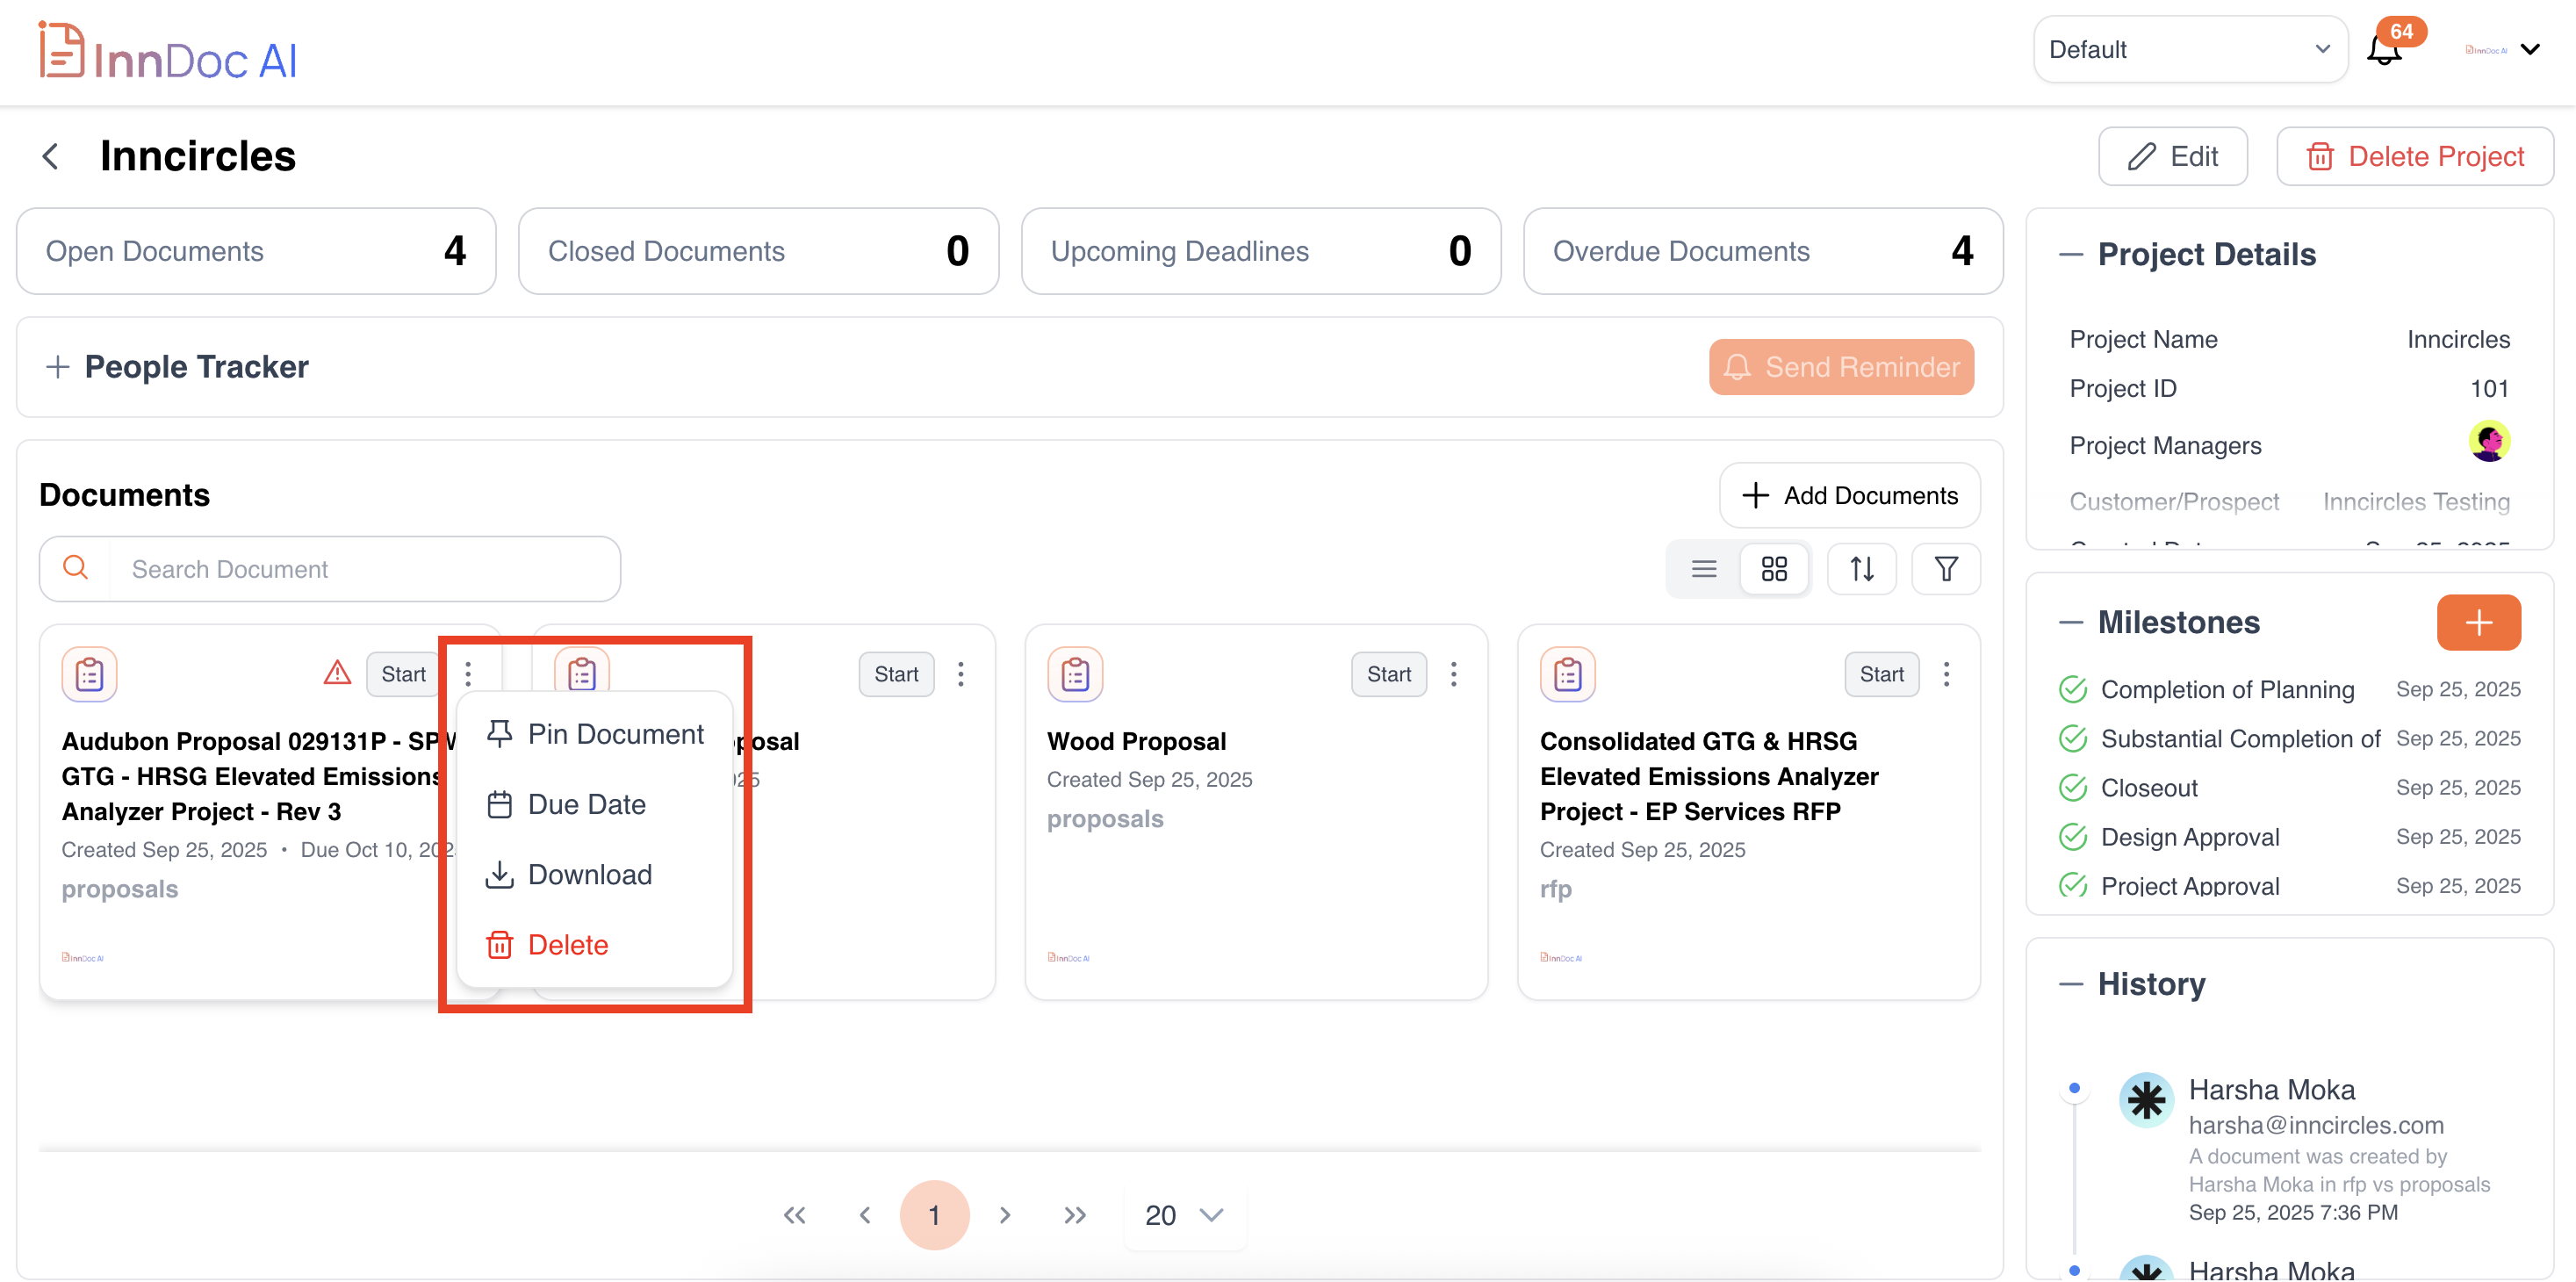This screenshot has width=2576, height=1282.
Task: Click the warning triangle on Audubon Proposal
Action: 337,673
